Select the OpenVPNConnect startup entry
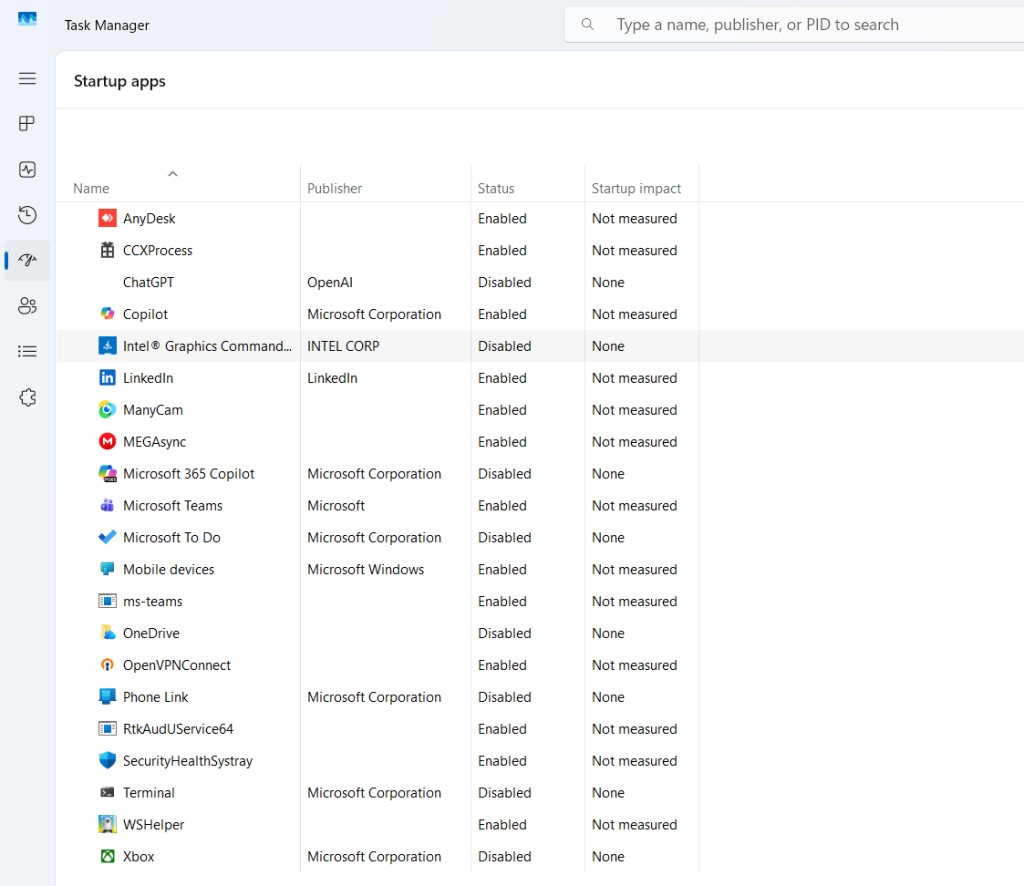The width and height of the screenshot is (1024, 886). click(177, 665)
